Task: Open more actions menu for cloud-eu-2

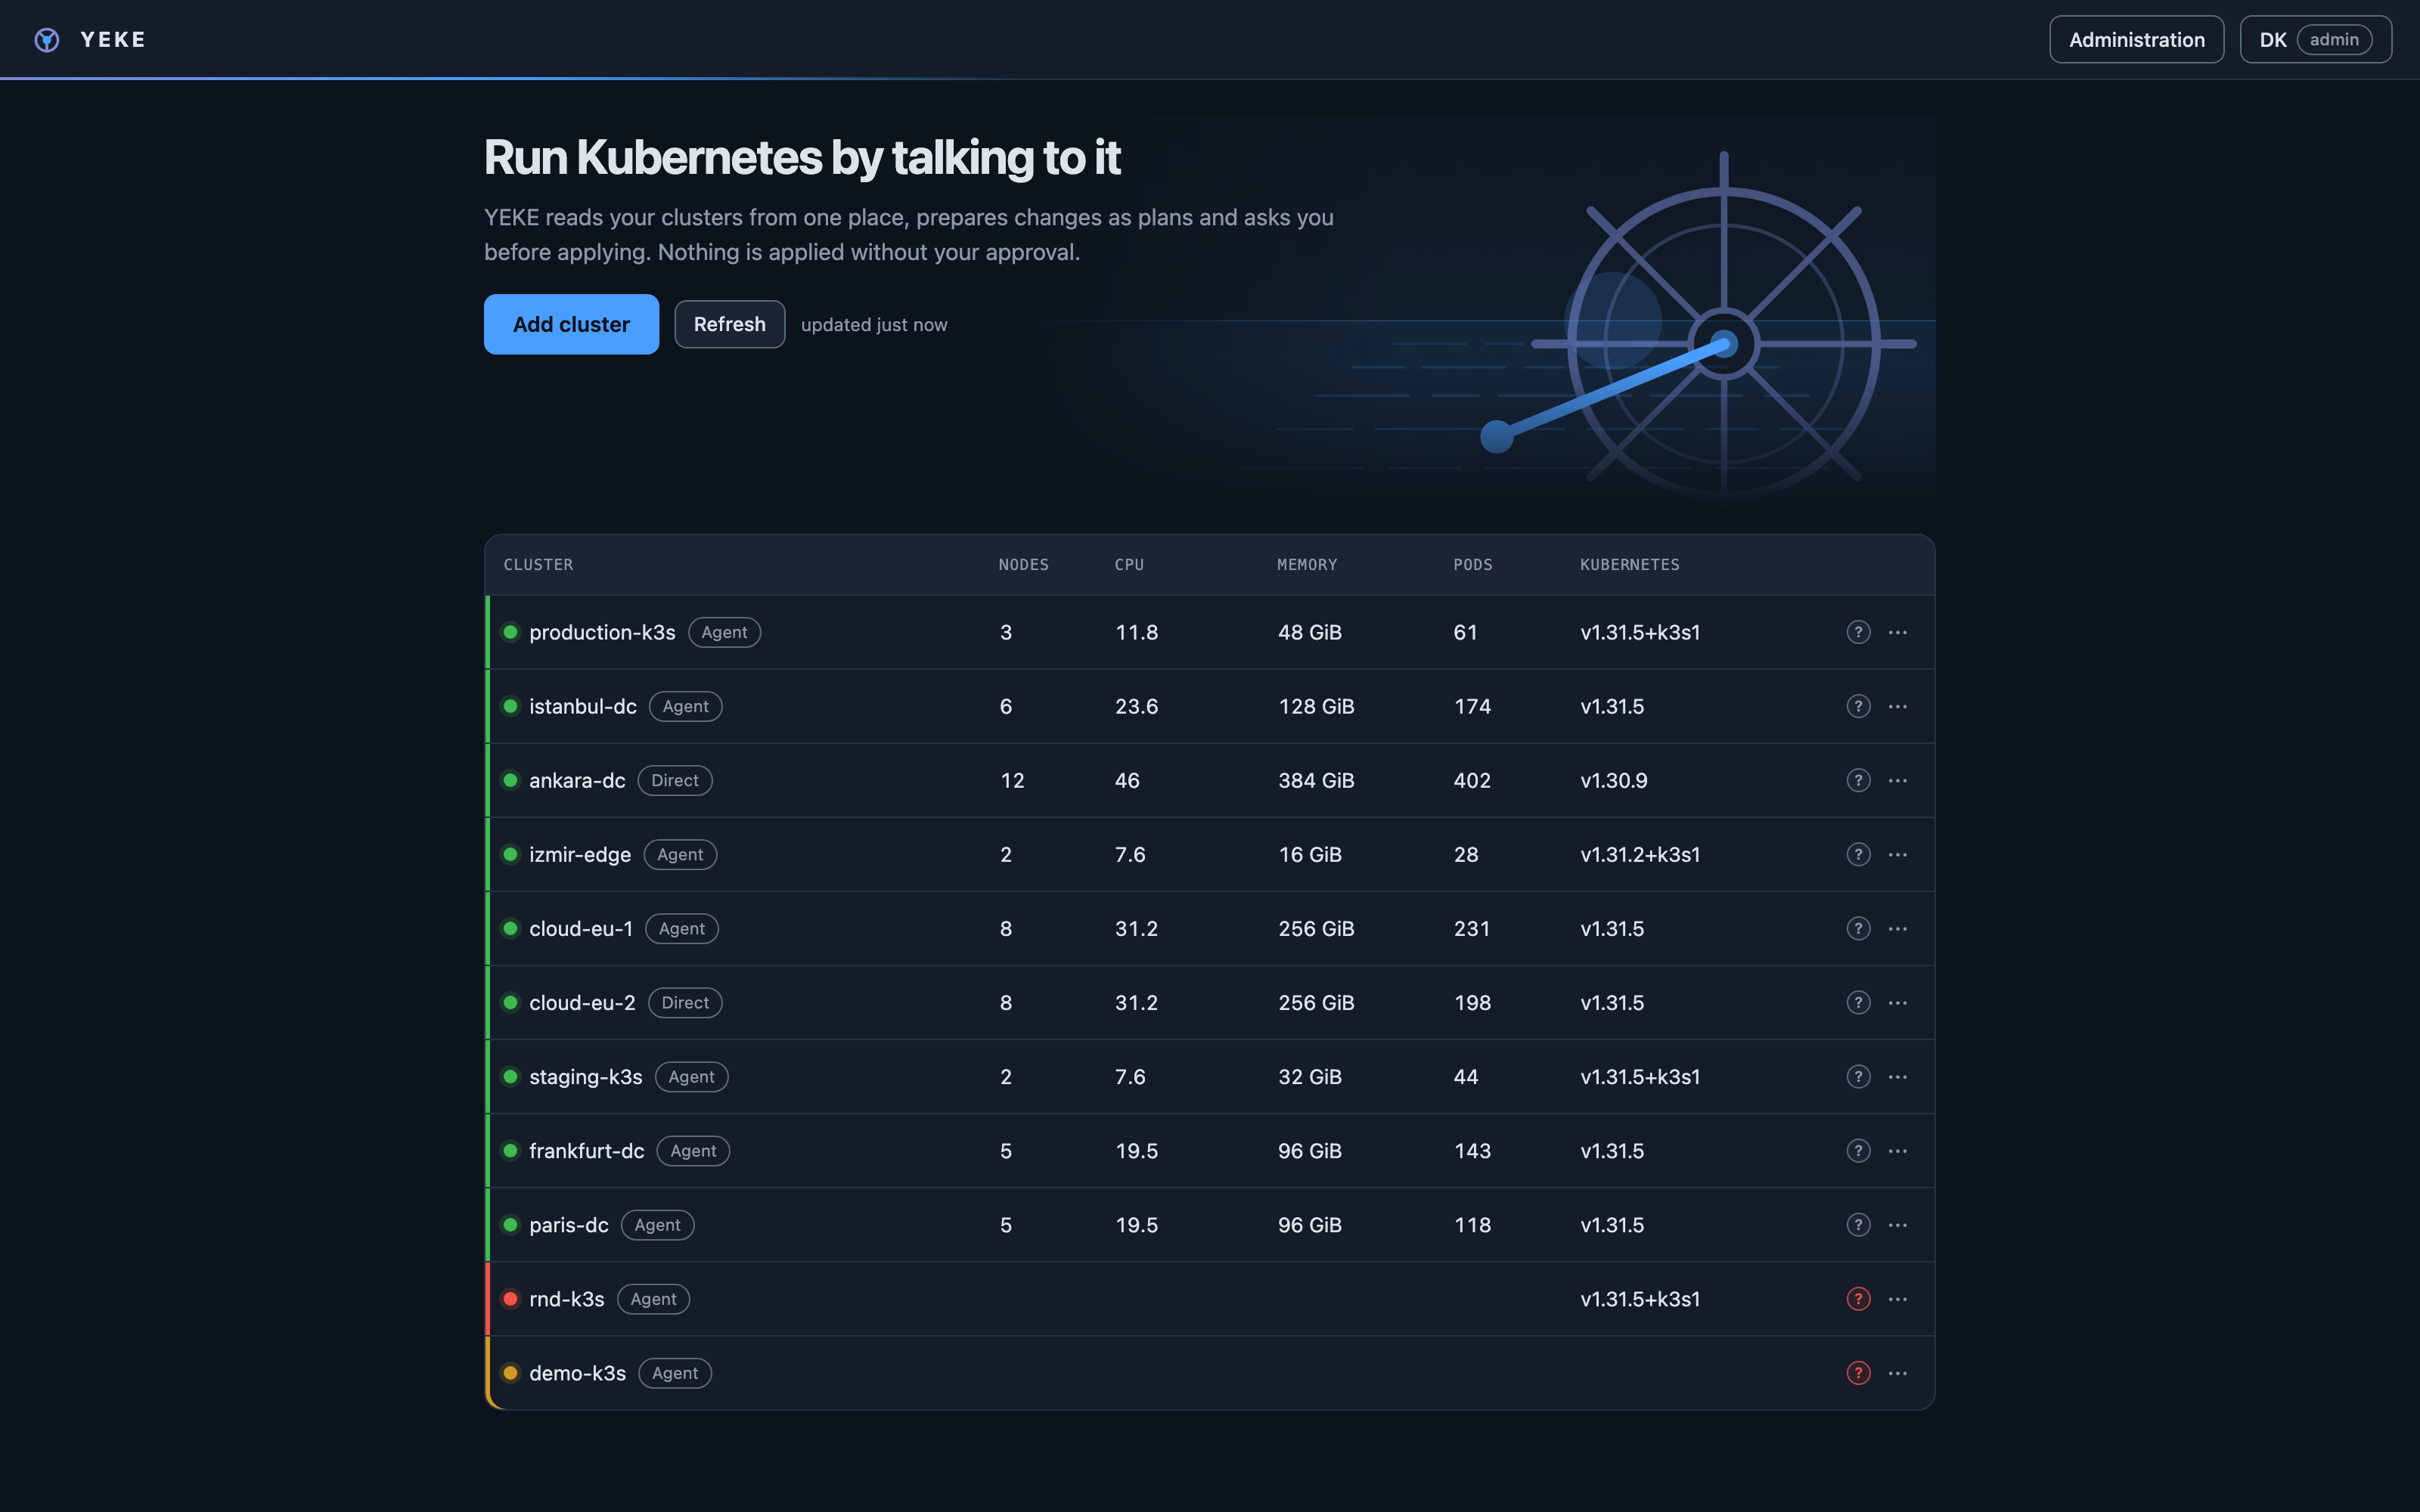Action: pos(1897,1002)
